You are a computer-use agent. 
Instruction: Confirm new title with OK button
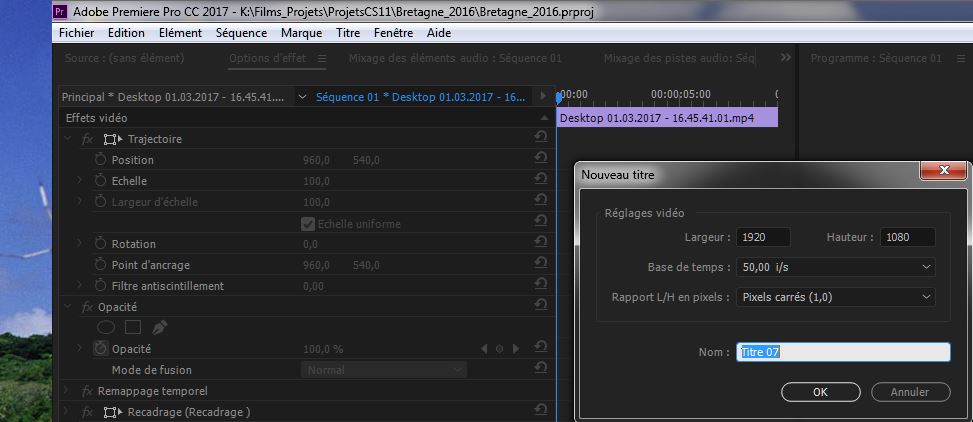[820, 392]
